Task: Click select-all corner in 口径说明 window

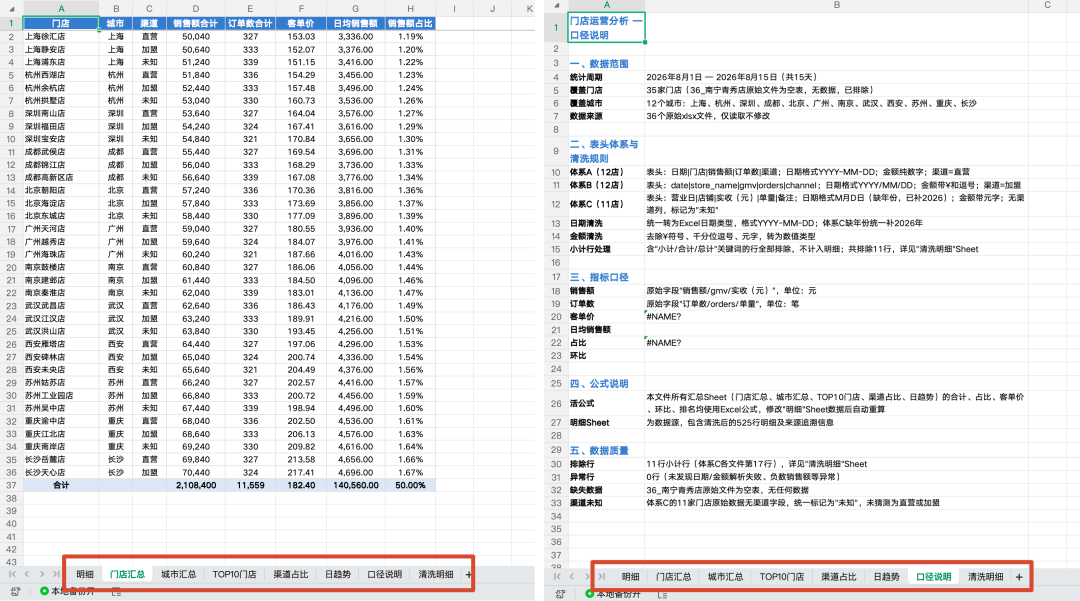Action: 557,5
